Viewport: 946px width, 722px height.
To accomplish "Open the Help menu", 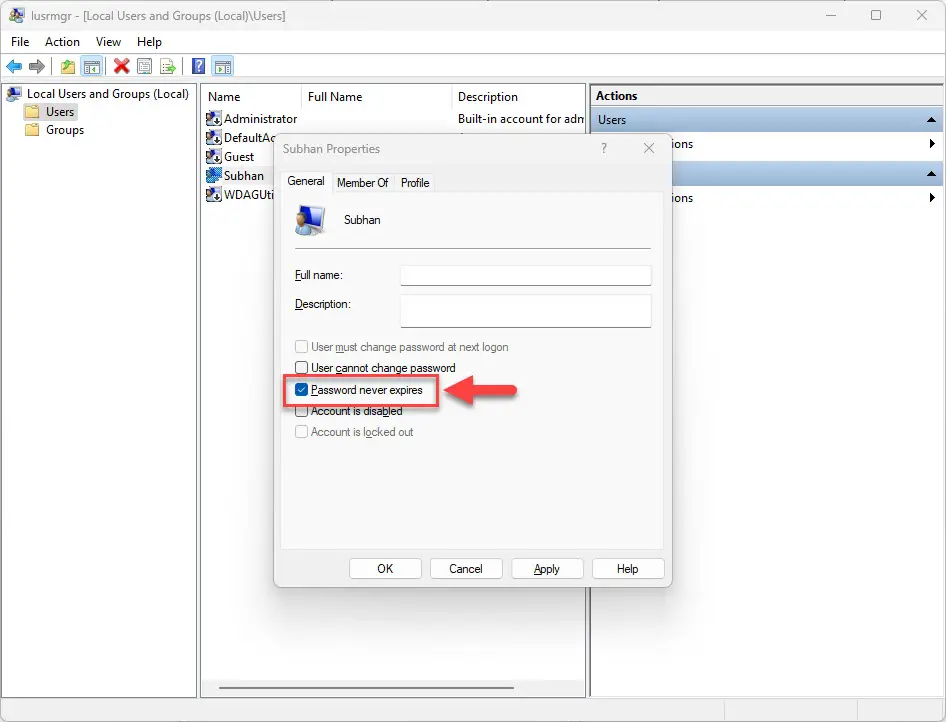I will pos(149,42).
